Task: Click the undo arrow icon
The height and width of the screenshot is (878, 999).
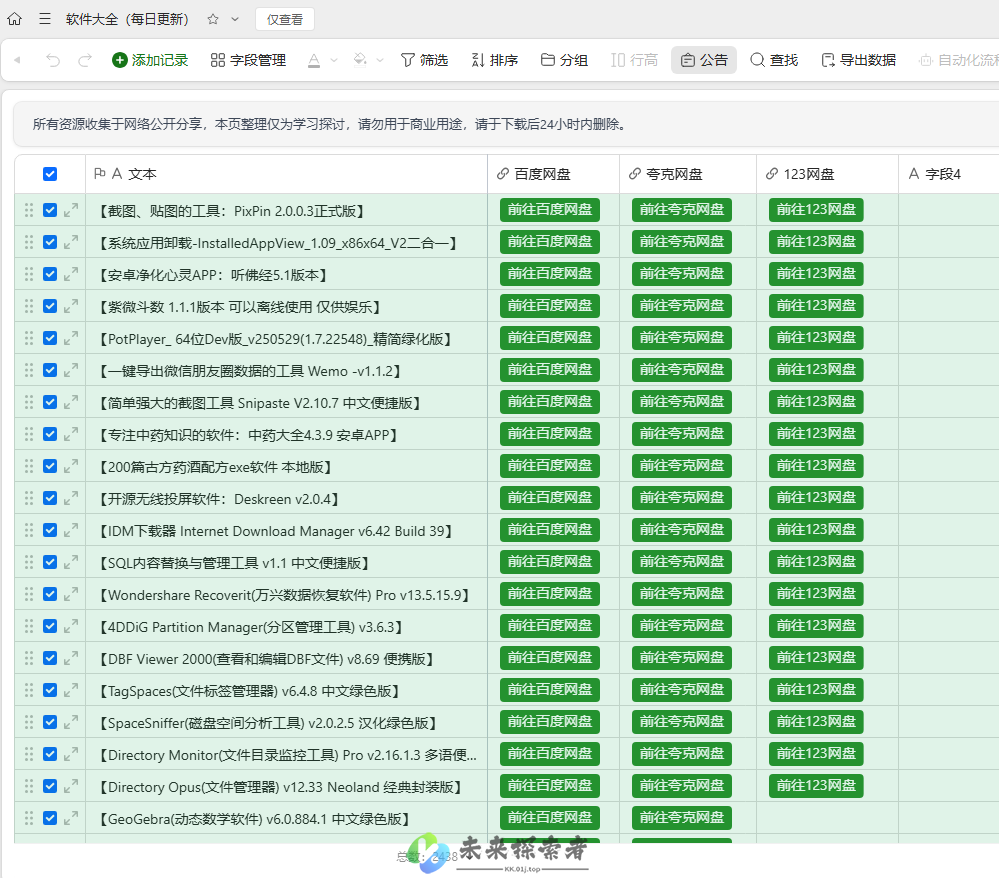Action: point(53,60)
